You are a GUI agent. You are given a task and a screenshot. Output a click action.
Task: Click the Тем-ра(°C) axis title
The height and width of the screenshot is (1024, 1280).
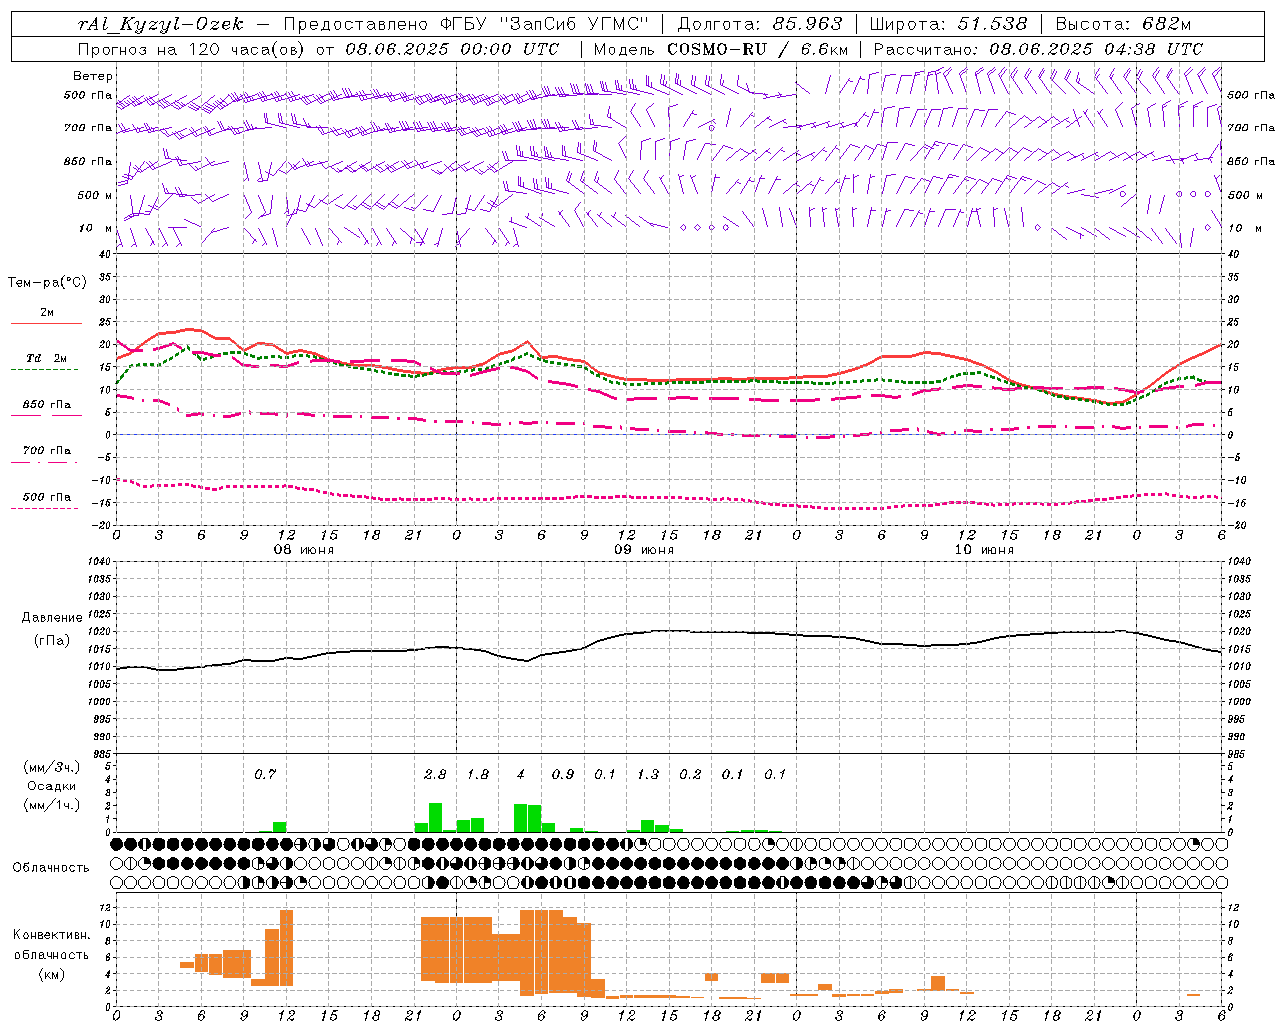47,283
